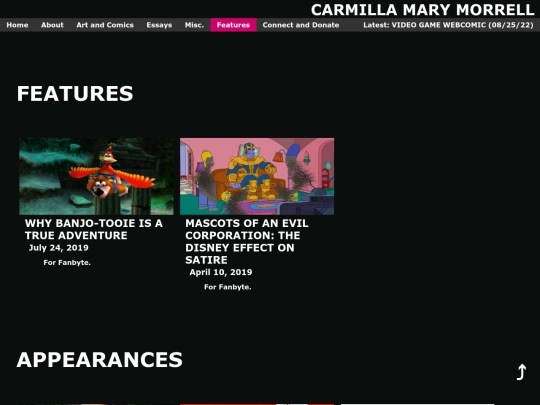Open latest Video Game Webcomic link
The height and width of the screenshot is (405, 540).
pyautogui.click(x=448, y=25)
